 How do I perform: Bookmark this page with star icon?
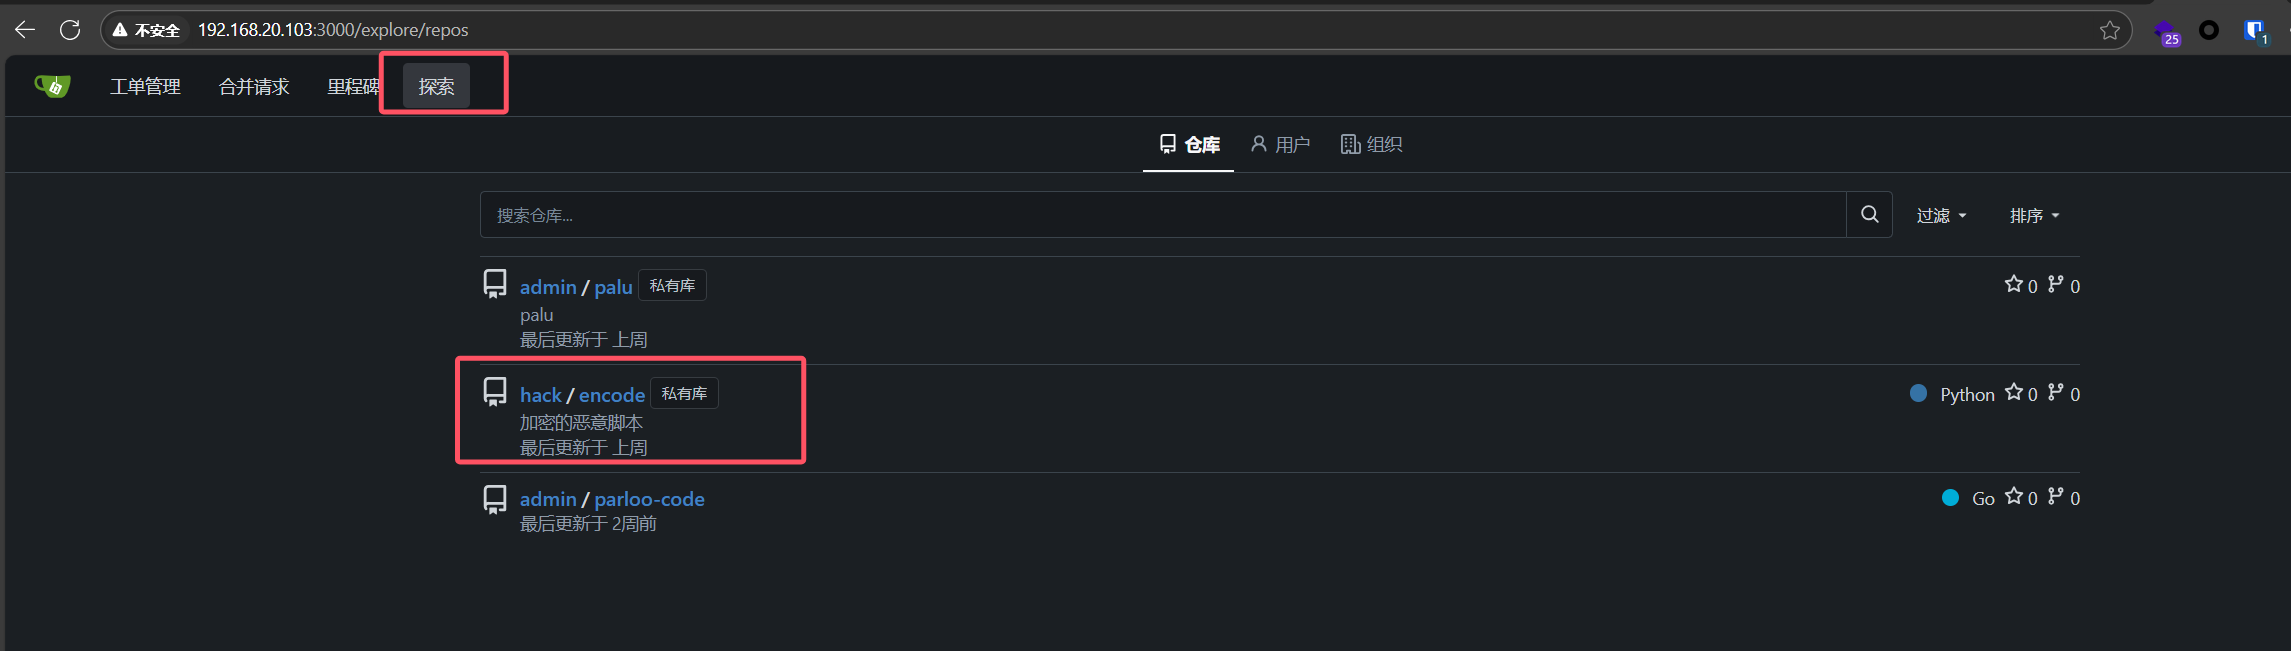pyautogui.click(x=2109, y=30)
